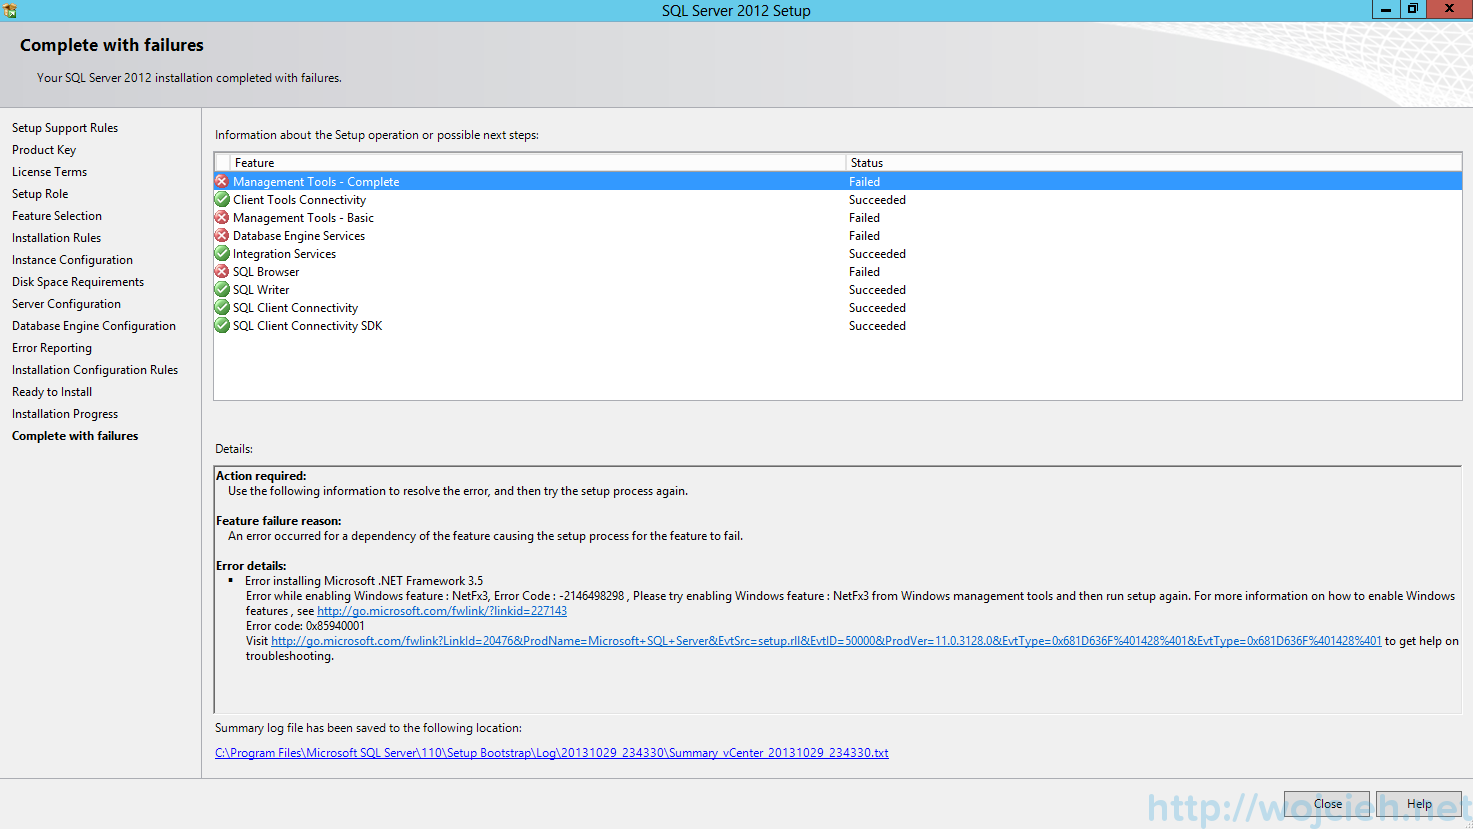Select the SQL Writer feature row
This screenshot has width=1473, height=829.
[x=838, y=290]
